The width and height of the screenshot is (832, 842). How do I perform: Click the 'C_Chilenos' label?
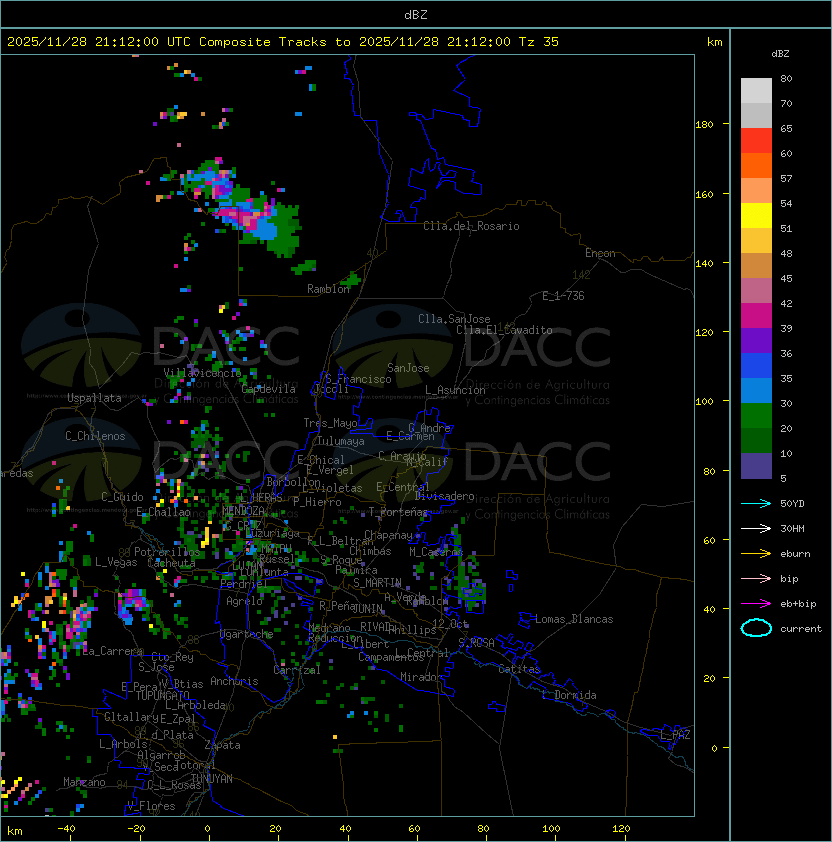tap(95, 436)
